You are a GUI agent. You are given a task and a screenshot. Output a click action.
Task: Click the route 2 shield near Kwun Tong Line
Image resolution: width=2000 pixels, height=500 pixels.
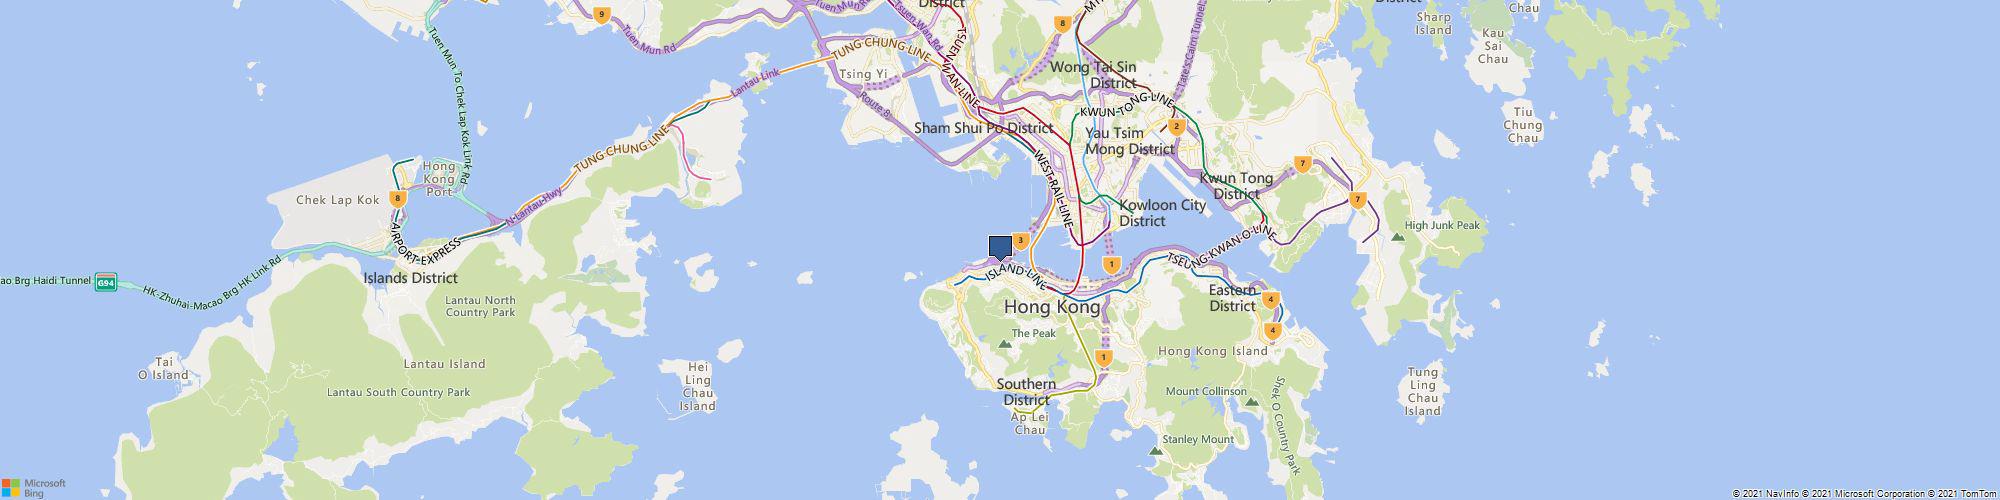coord(1176,127)
